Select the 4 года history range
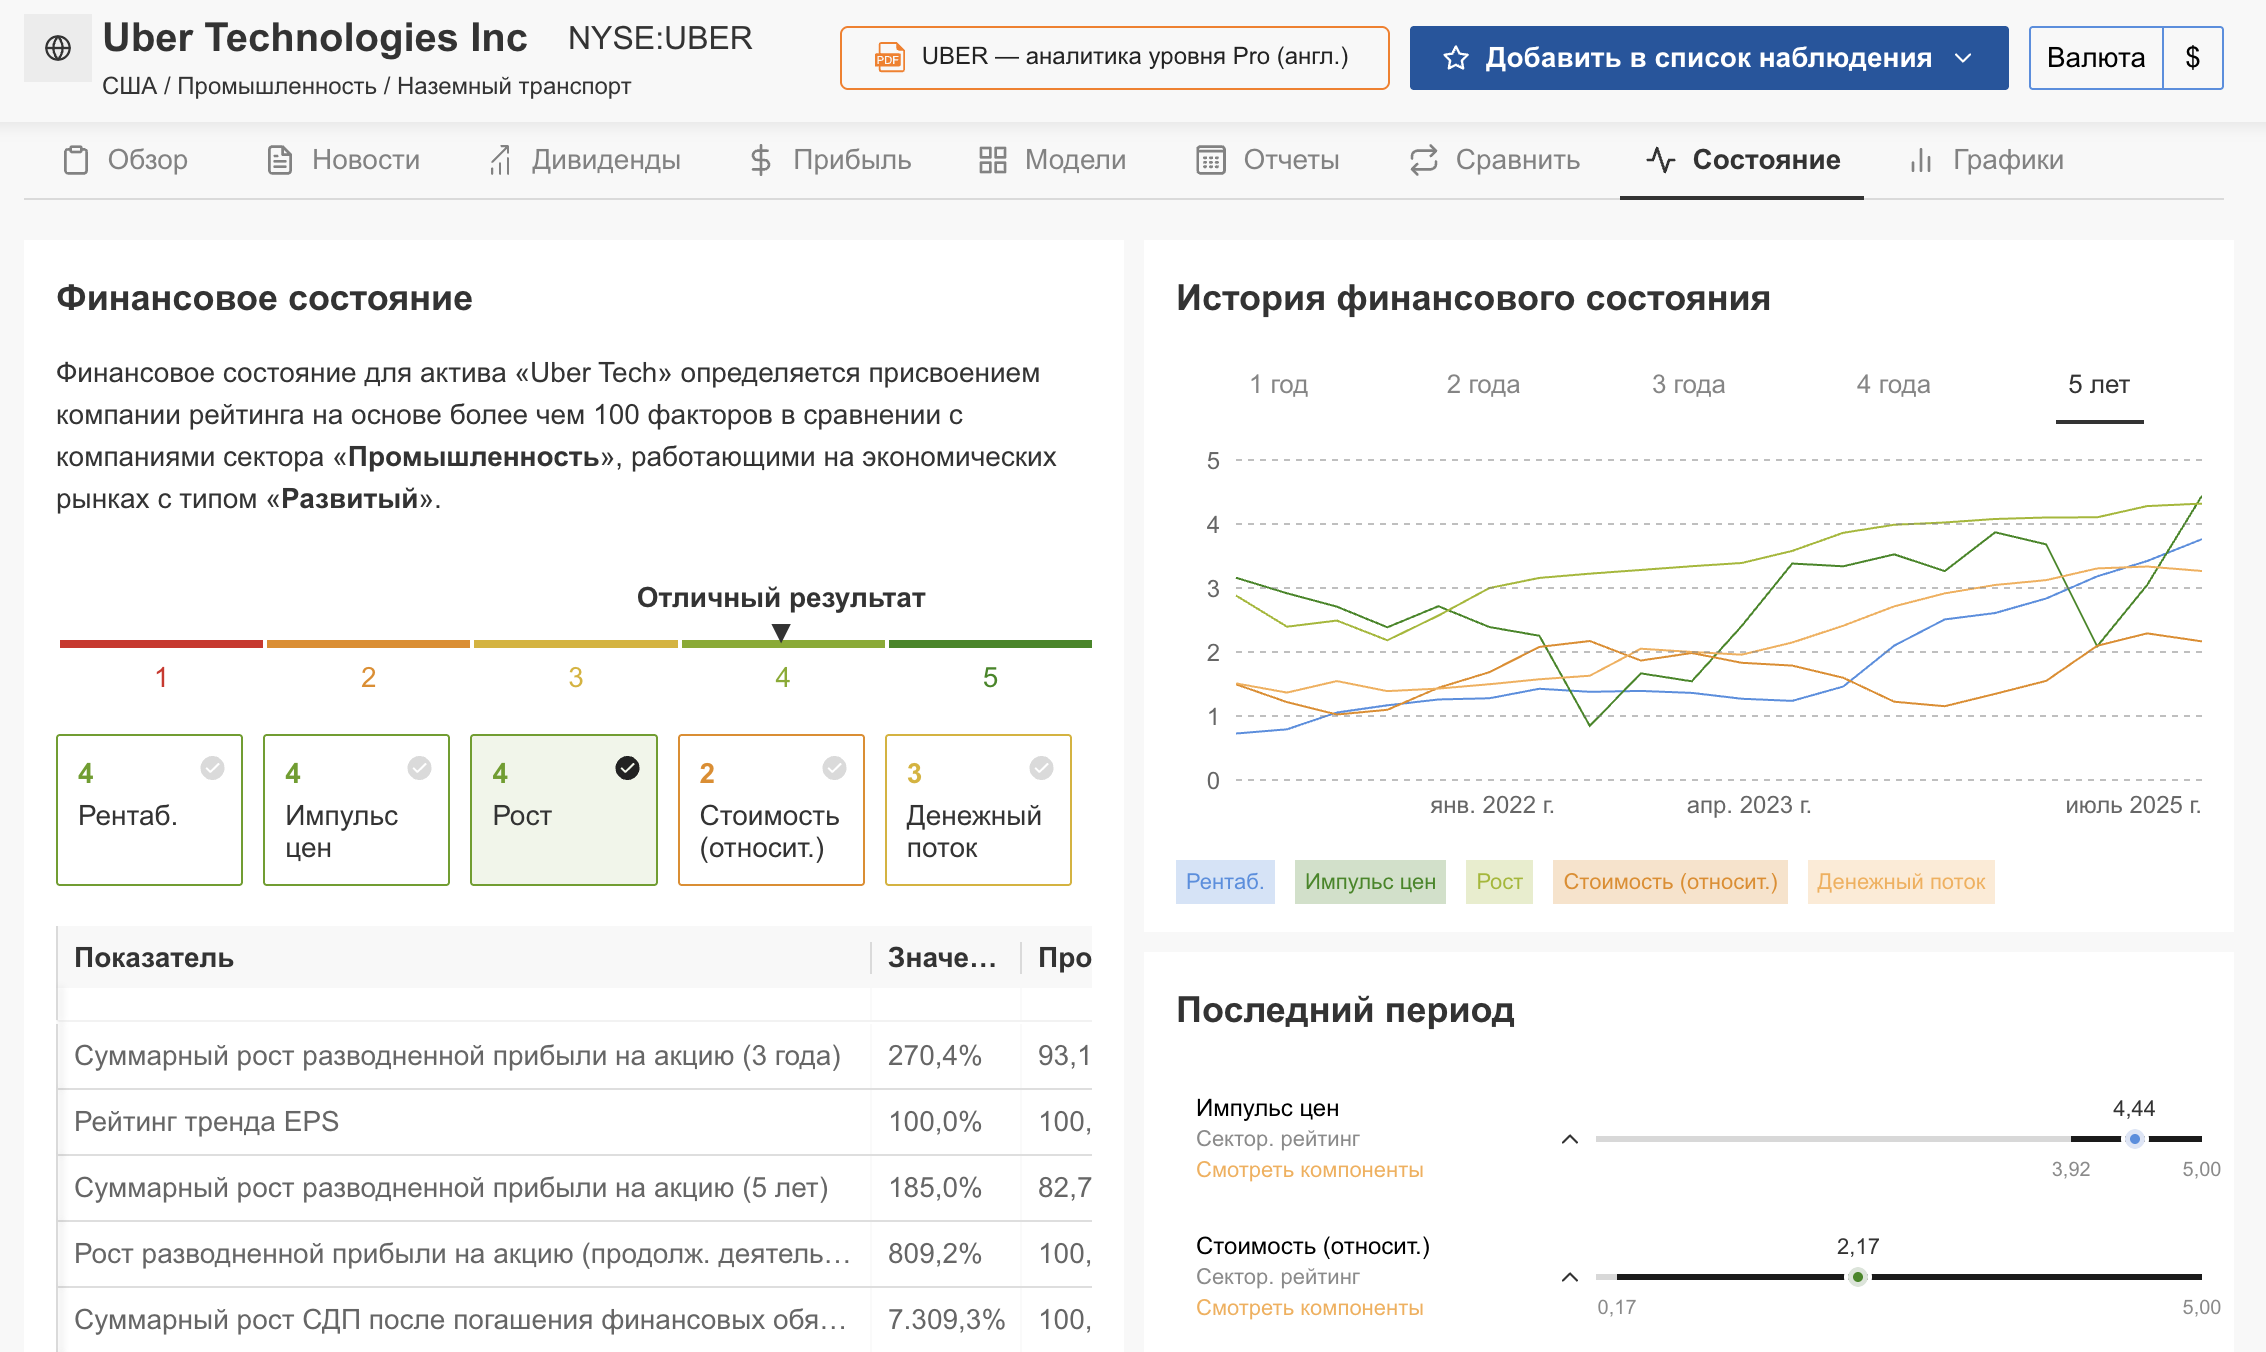Screen dimensions: 2266x1352 [x=1893, y=384]
